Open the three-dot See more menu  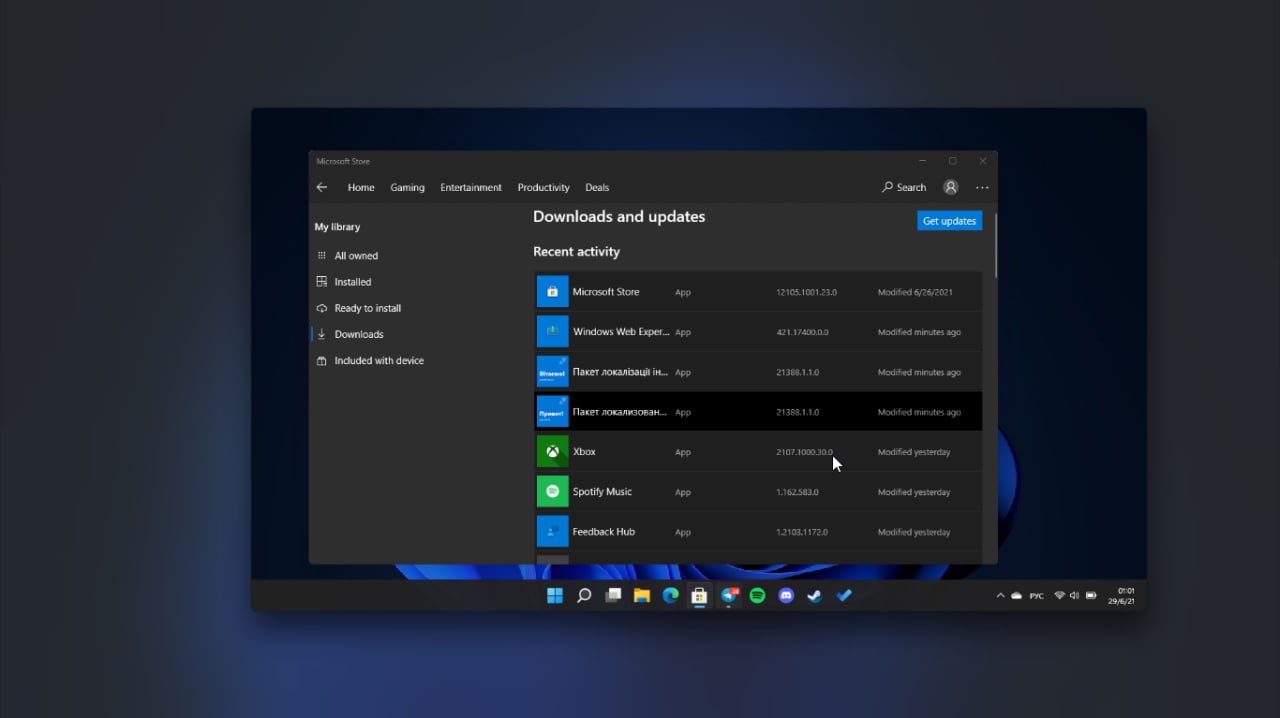982,187
